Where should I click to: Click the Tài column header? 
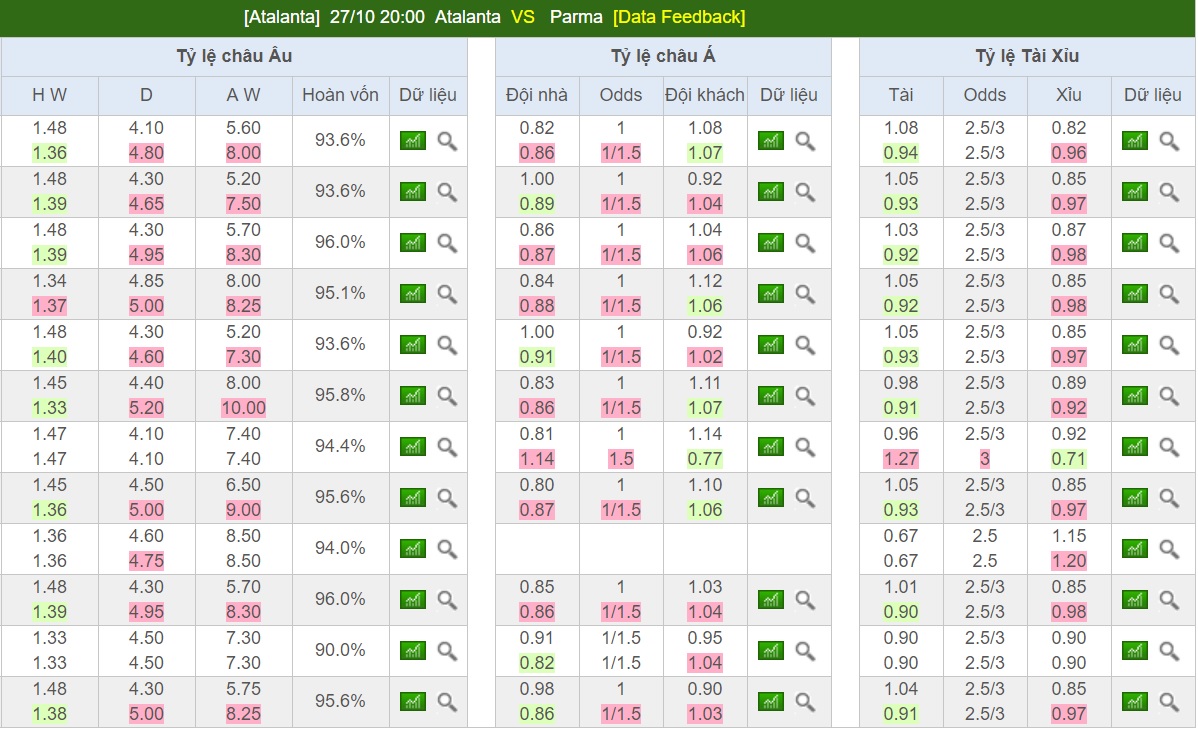(901, 95)
